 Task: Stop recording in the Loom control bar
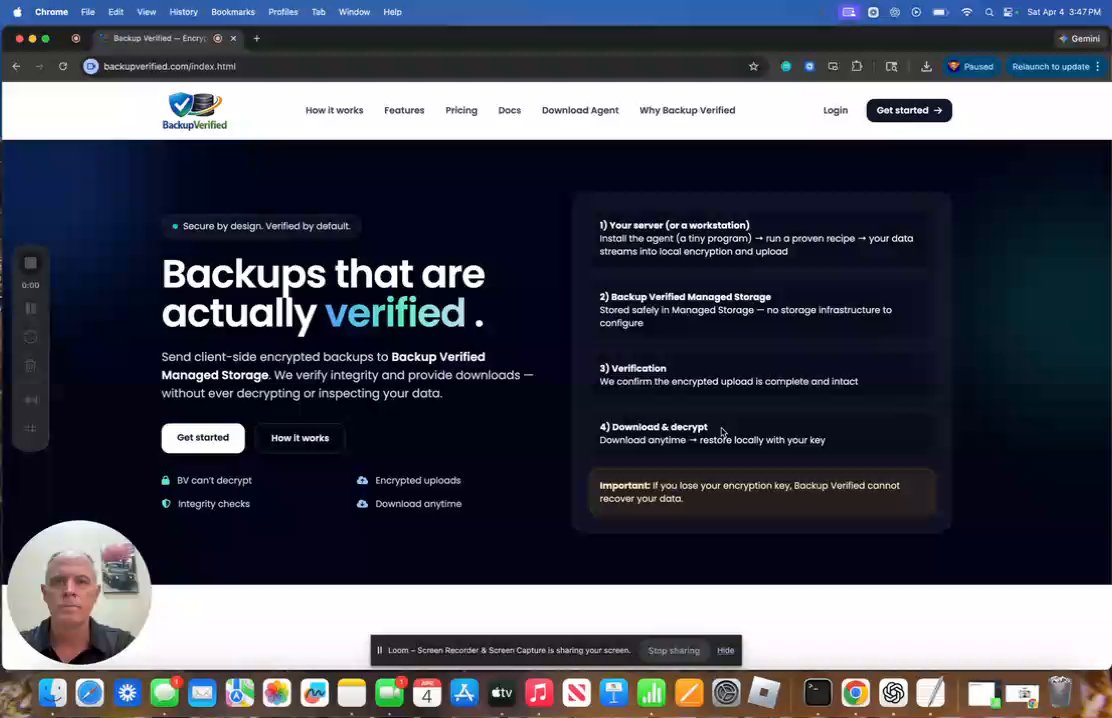click(x=30, y=263)
